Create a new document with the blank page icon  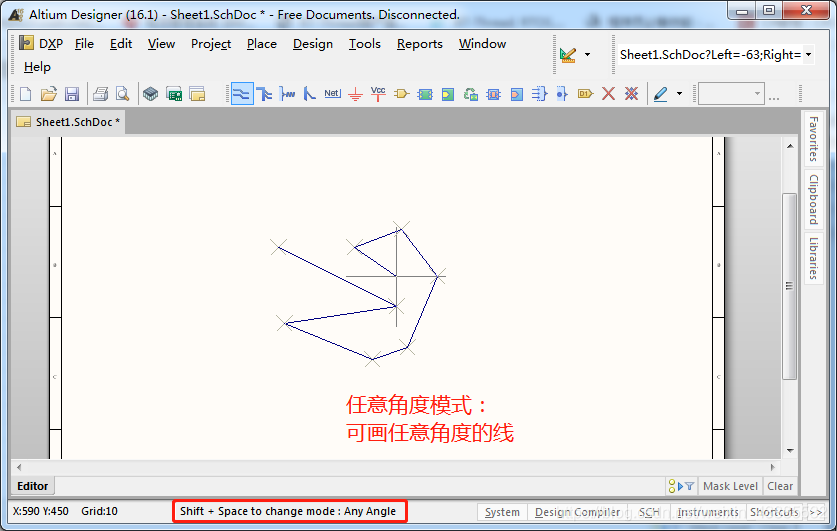point(25,94)
